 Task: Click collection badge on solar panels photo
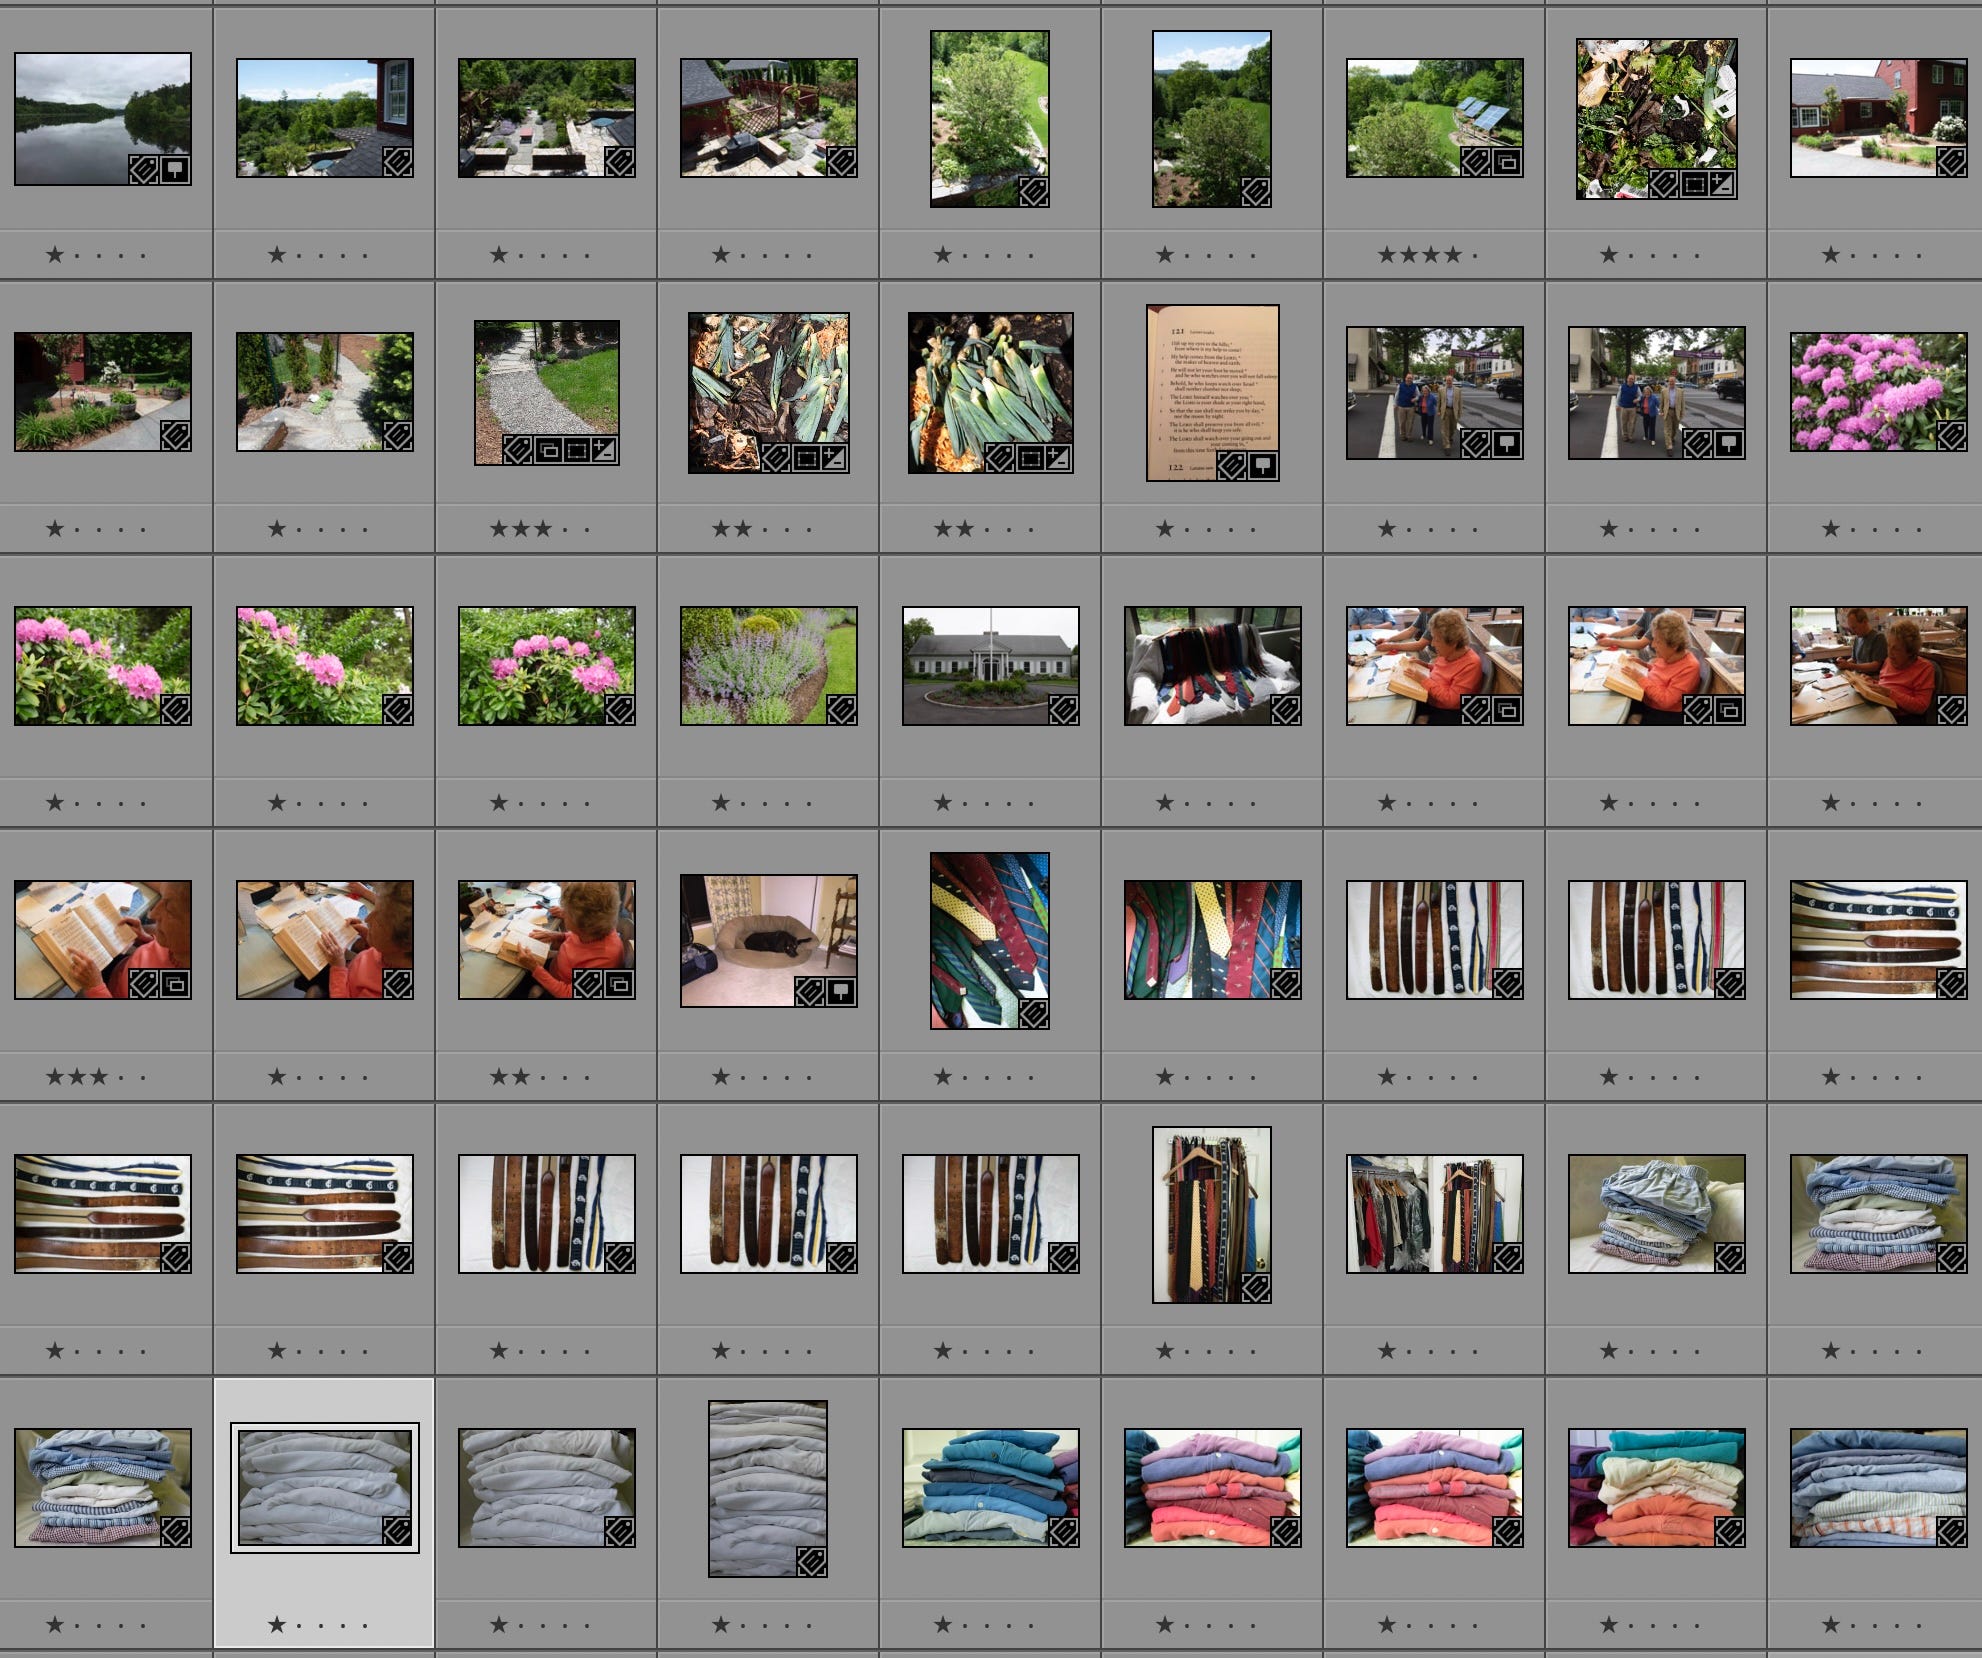(x=1506, y=162)
